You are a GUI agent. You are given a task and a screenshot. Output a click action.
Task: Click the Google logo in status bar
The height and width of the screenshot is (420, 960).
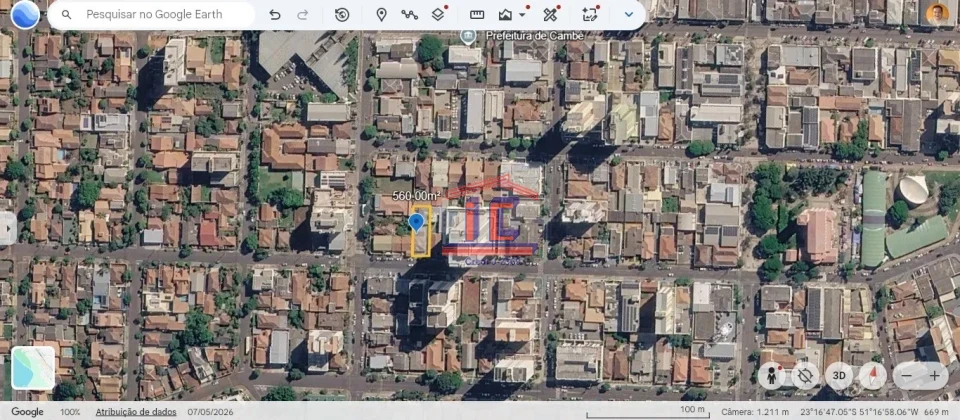tap(27, 412)
